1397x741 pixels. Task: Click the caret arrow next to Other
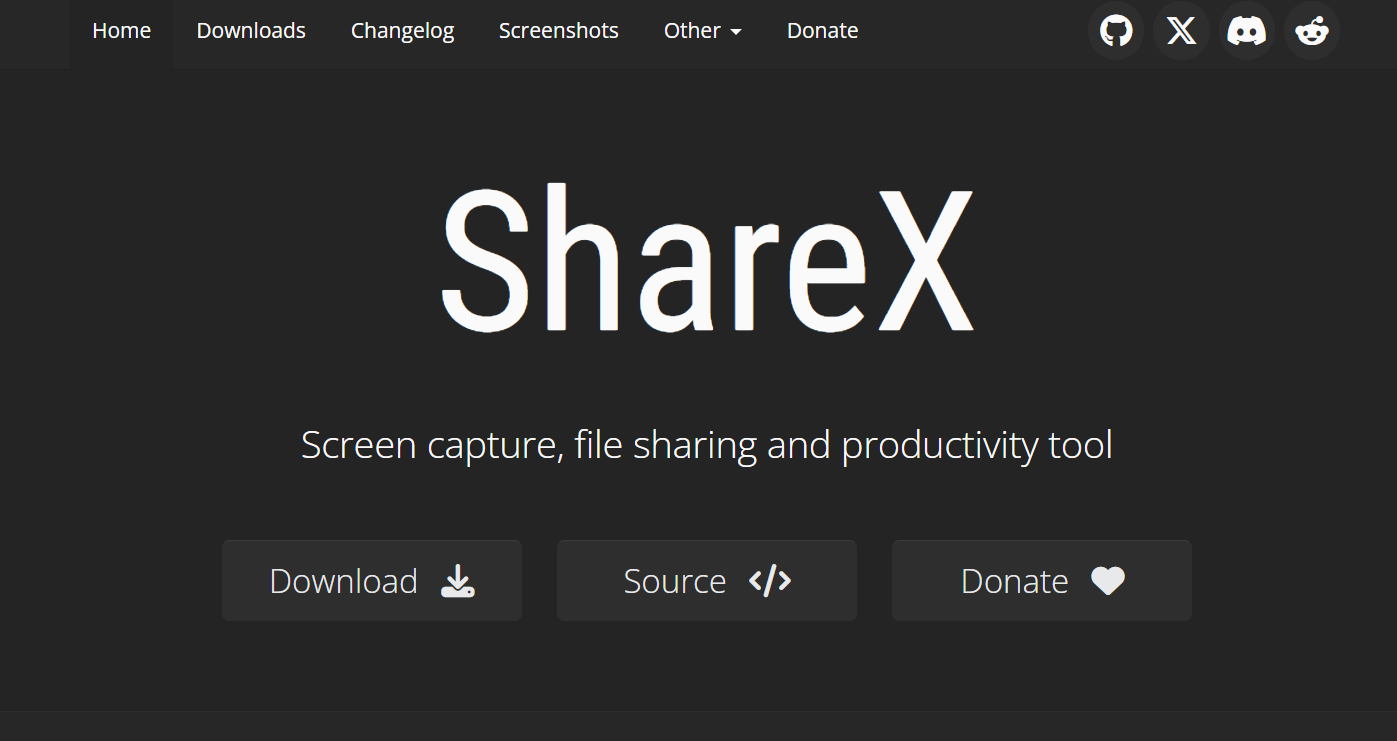[x=736, y=32]
